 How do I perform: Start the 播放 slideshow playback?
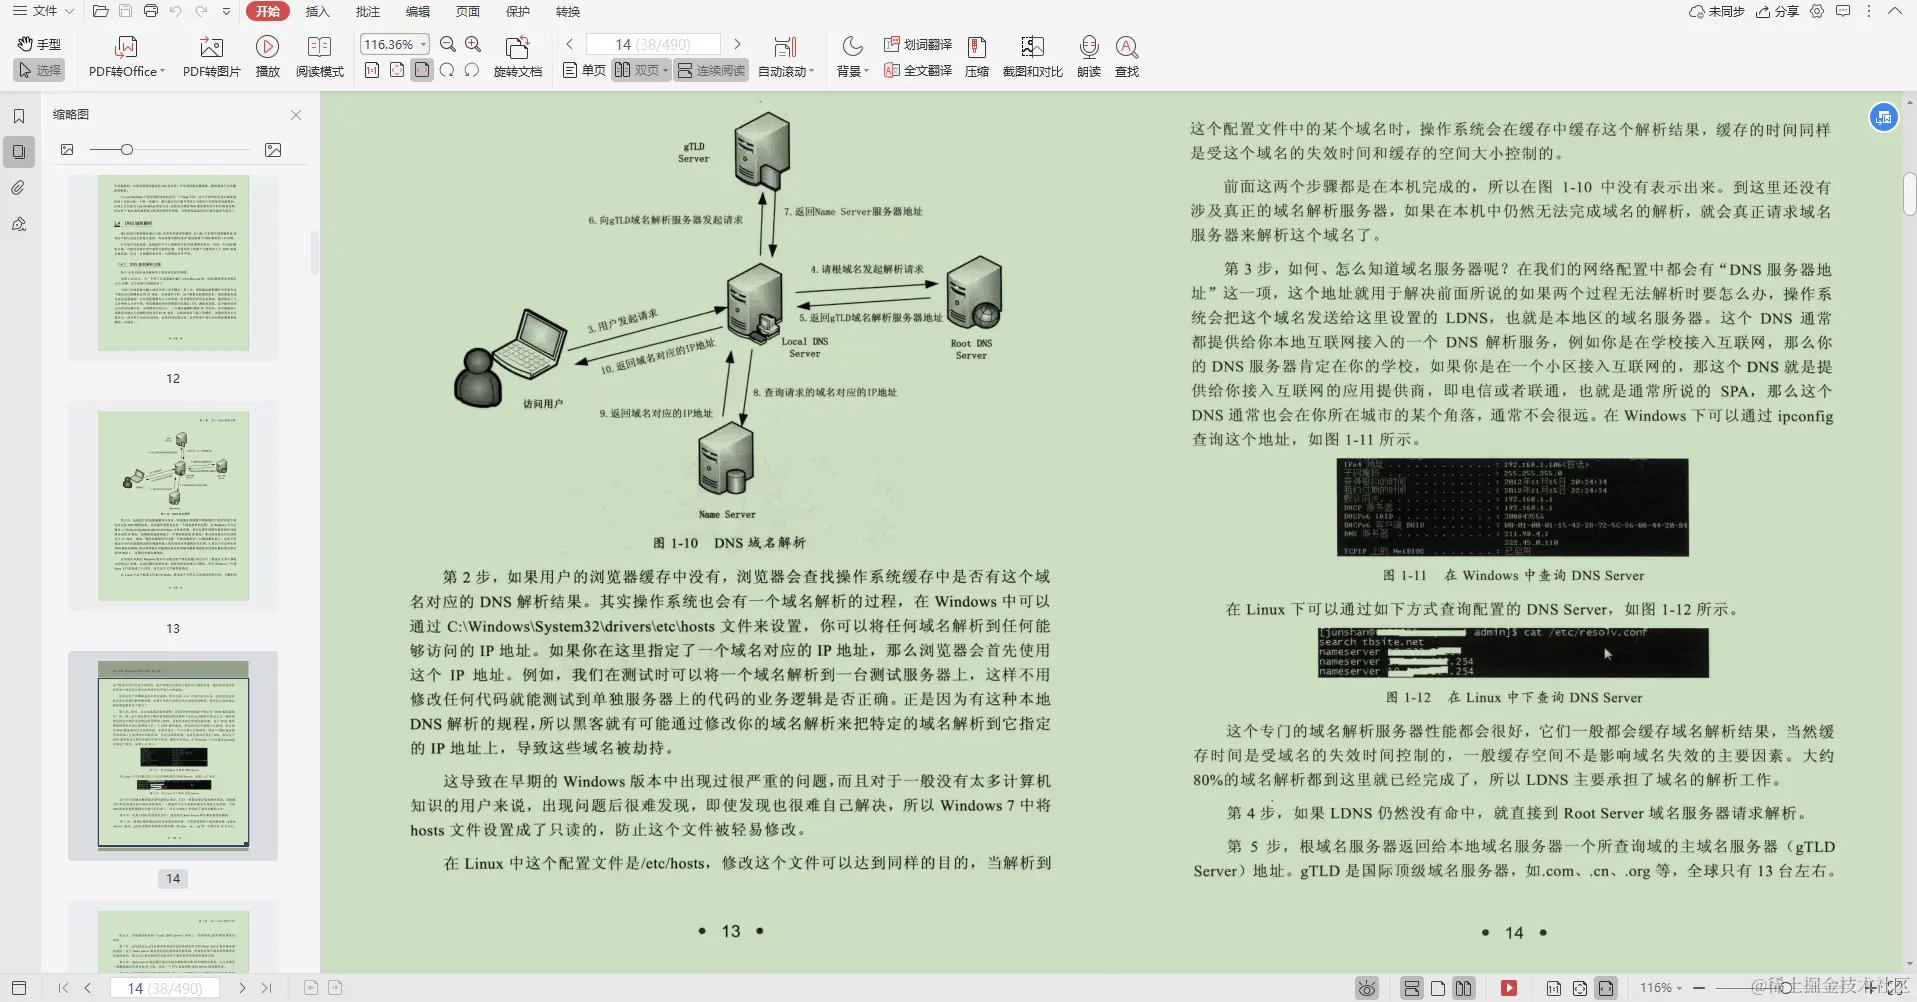point(265,55)
